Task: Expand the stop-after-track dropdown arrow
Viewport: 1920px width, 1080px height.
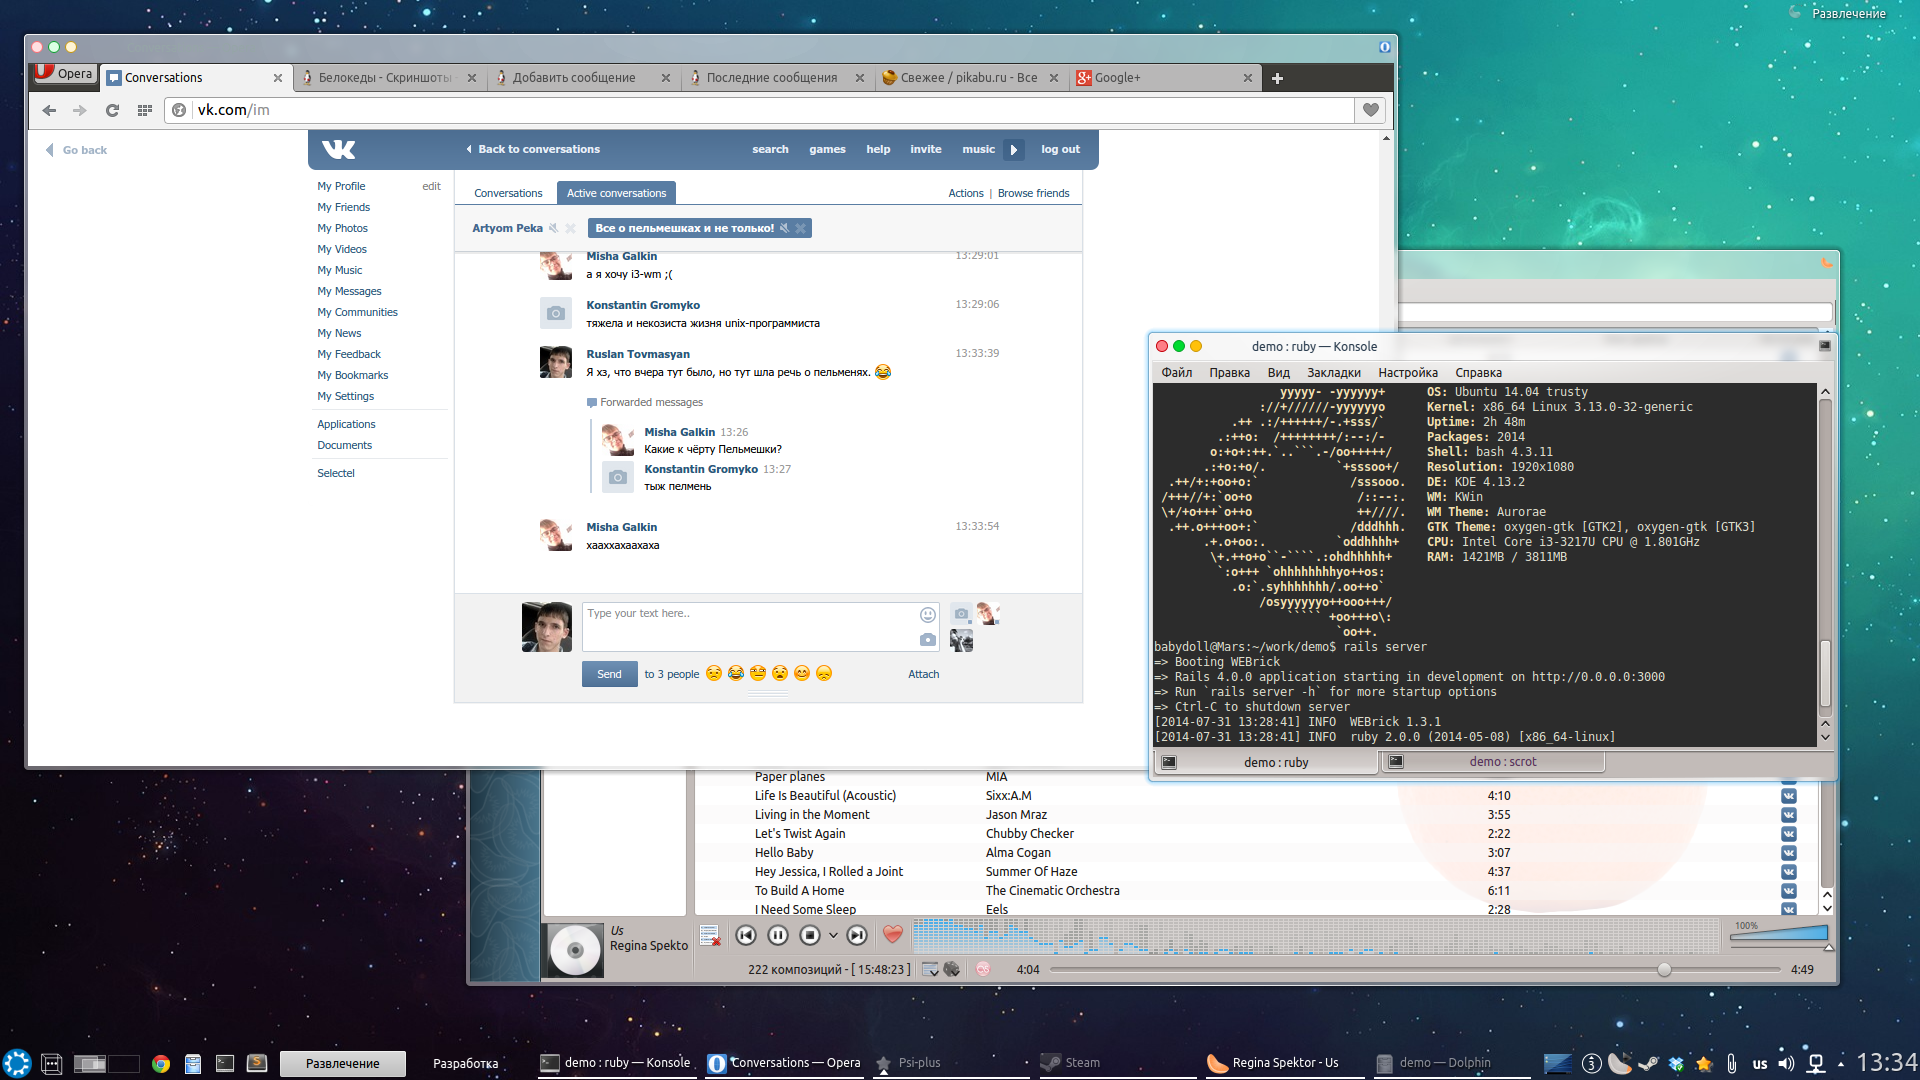Action: click(x=833, y=935)
